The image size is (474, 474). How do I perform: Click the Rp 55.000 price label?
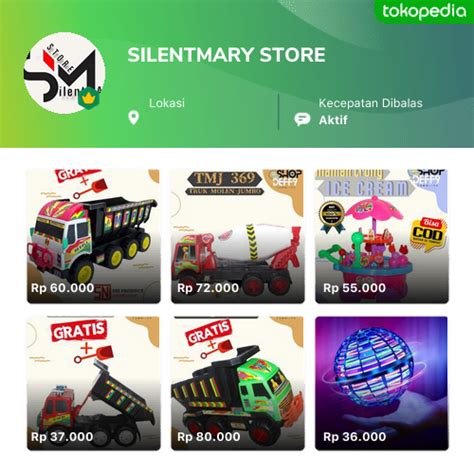[x=354, y=288]
